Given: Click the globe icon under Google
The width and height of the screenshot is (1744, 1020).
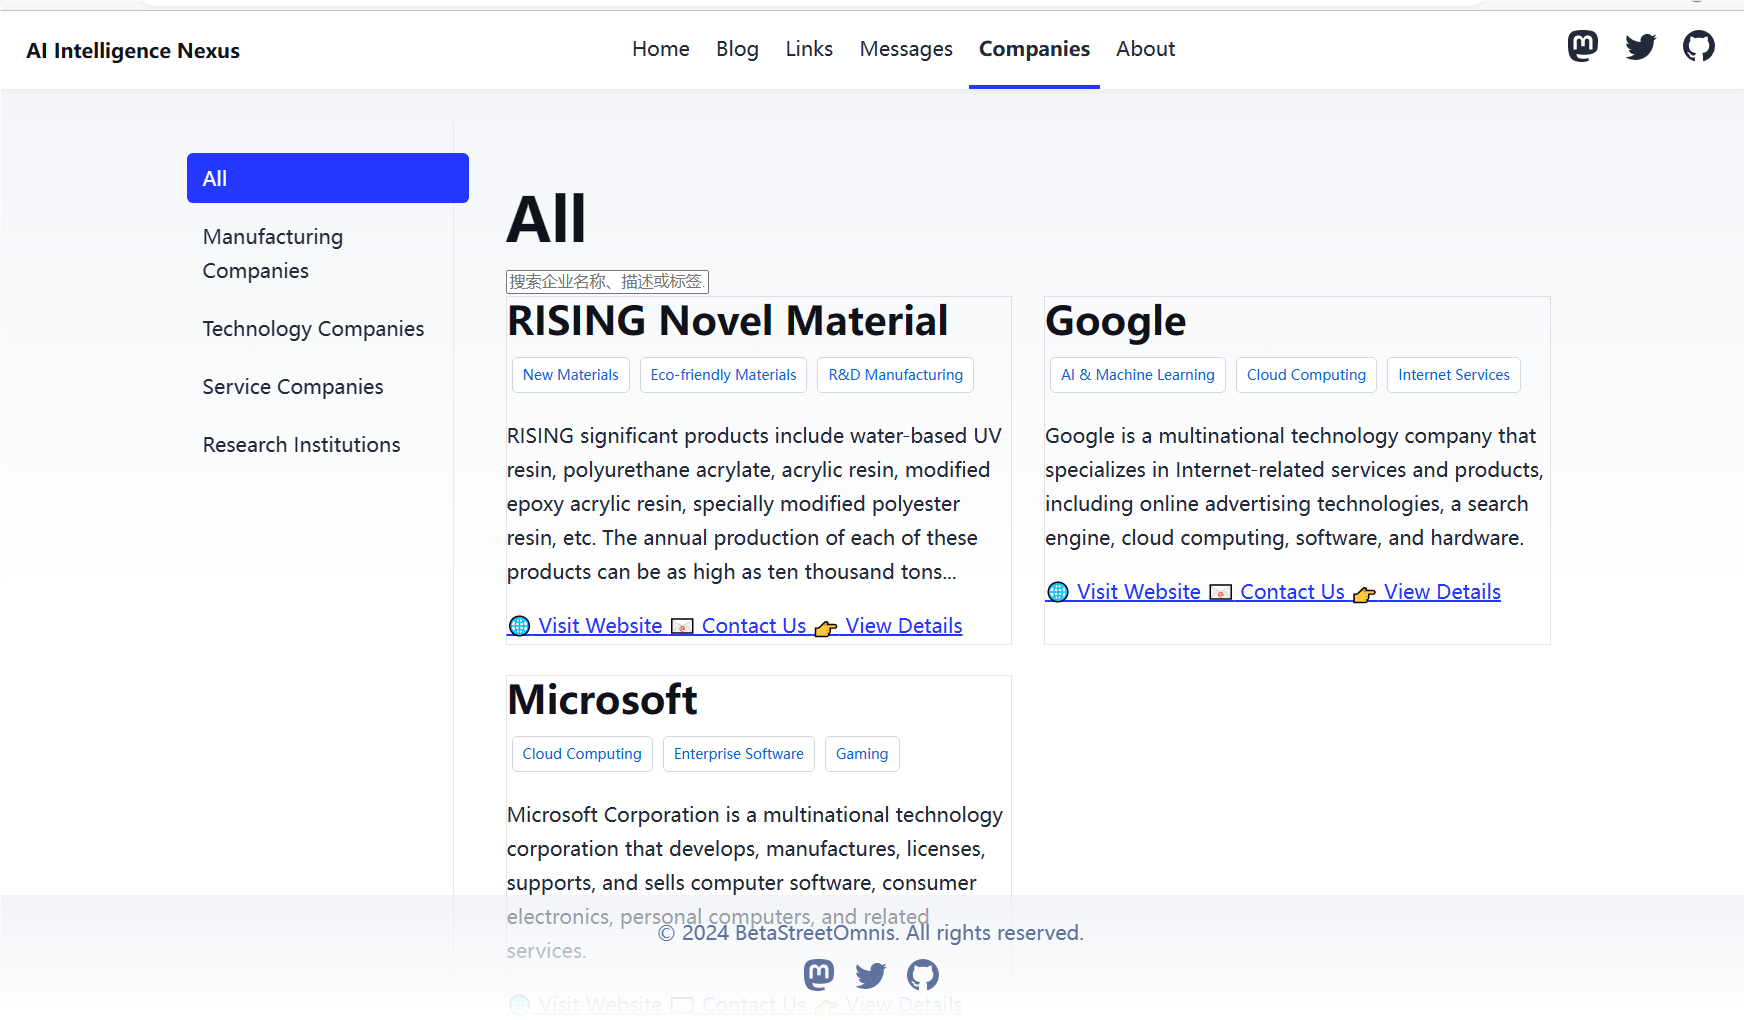Looking at the screenshot, I should tap(1058, 592).
